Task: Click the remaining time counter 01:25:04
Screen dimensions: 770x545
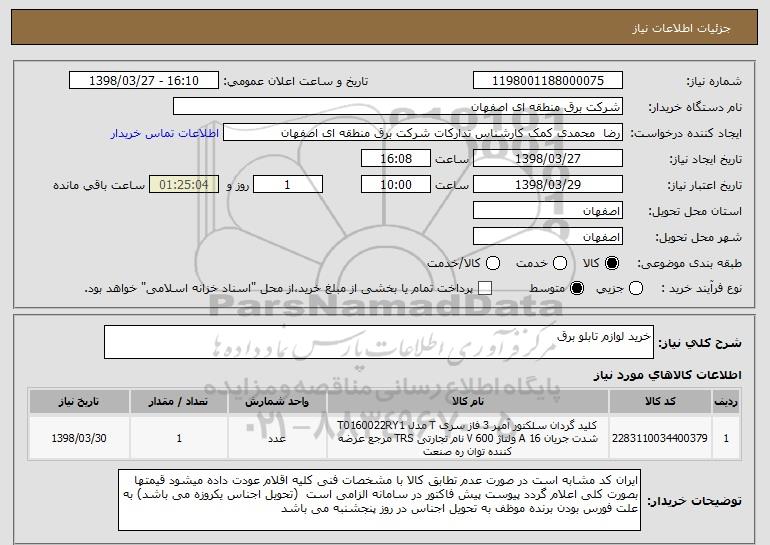Action: [184, 185]
